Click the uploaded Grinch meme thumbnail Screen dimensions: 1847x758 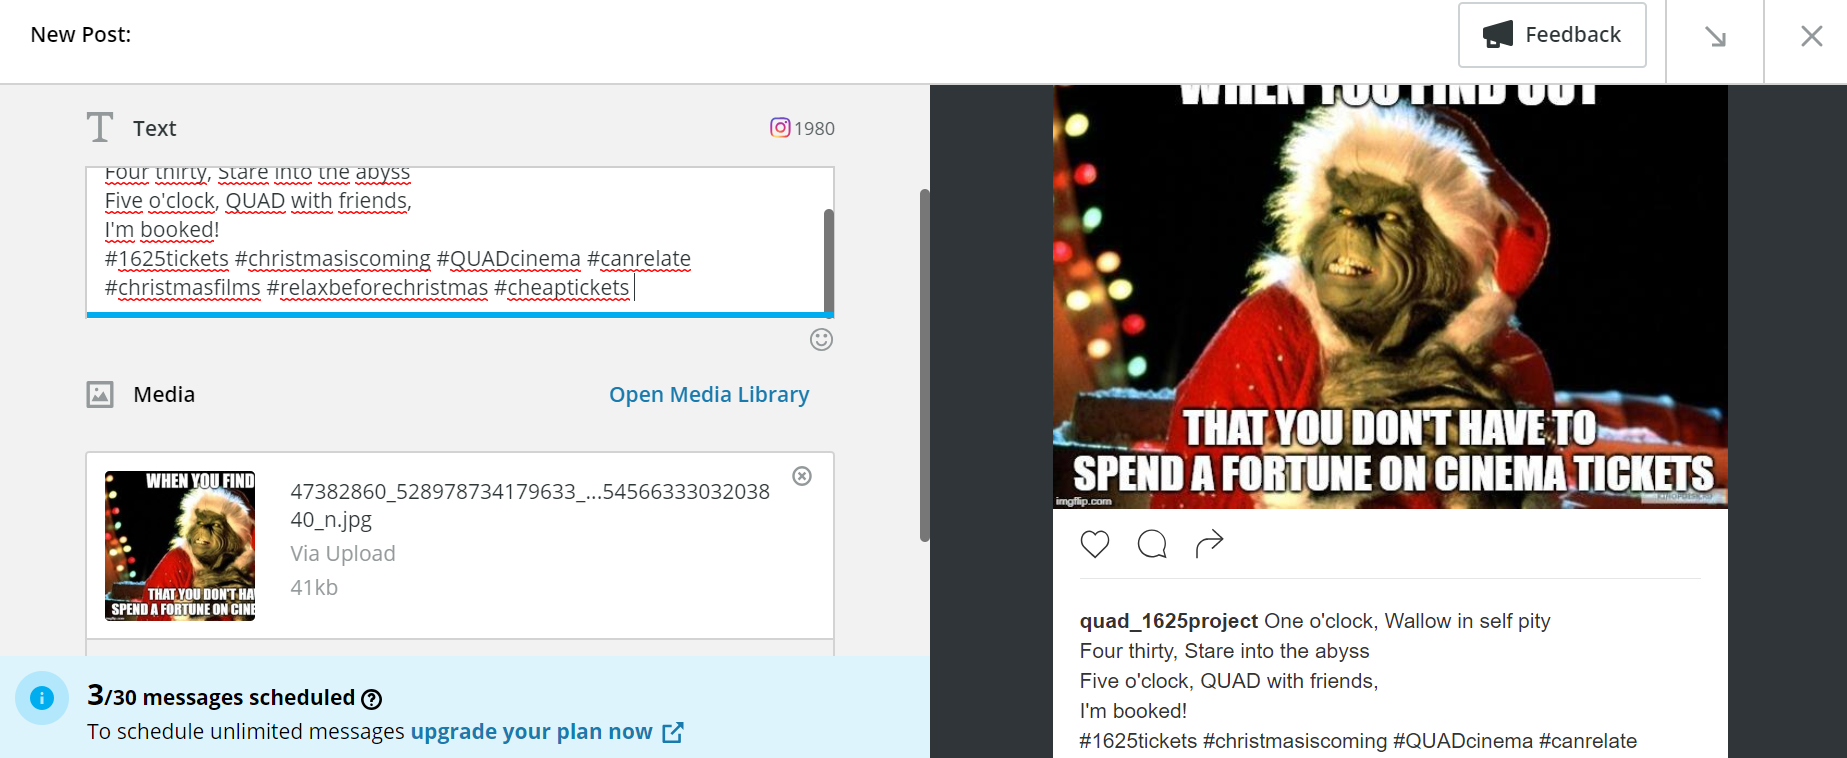point(180,546)
